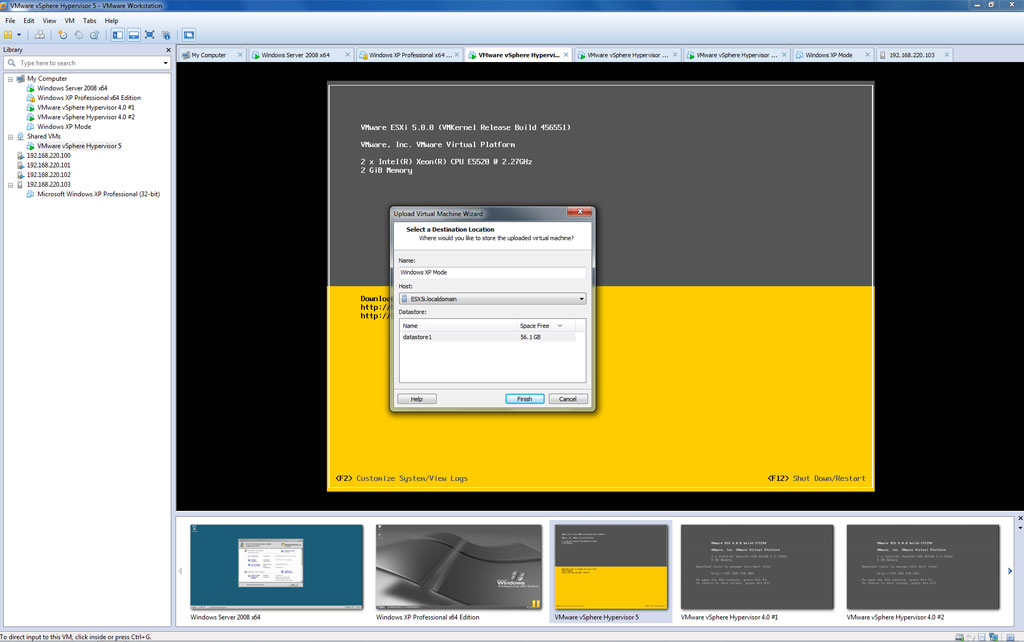Toggle Unity mode from the toolbar

(167, 33)
